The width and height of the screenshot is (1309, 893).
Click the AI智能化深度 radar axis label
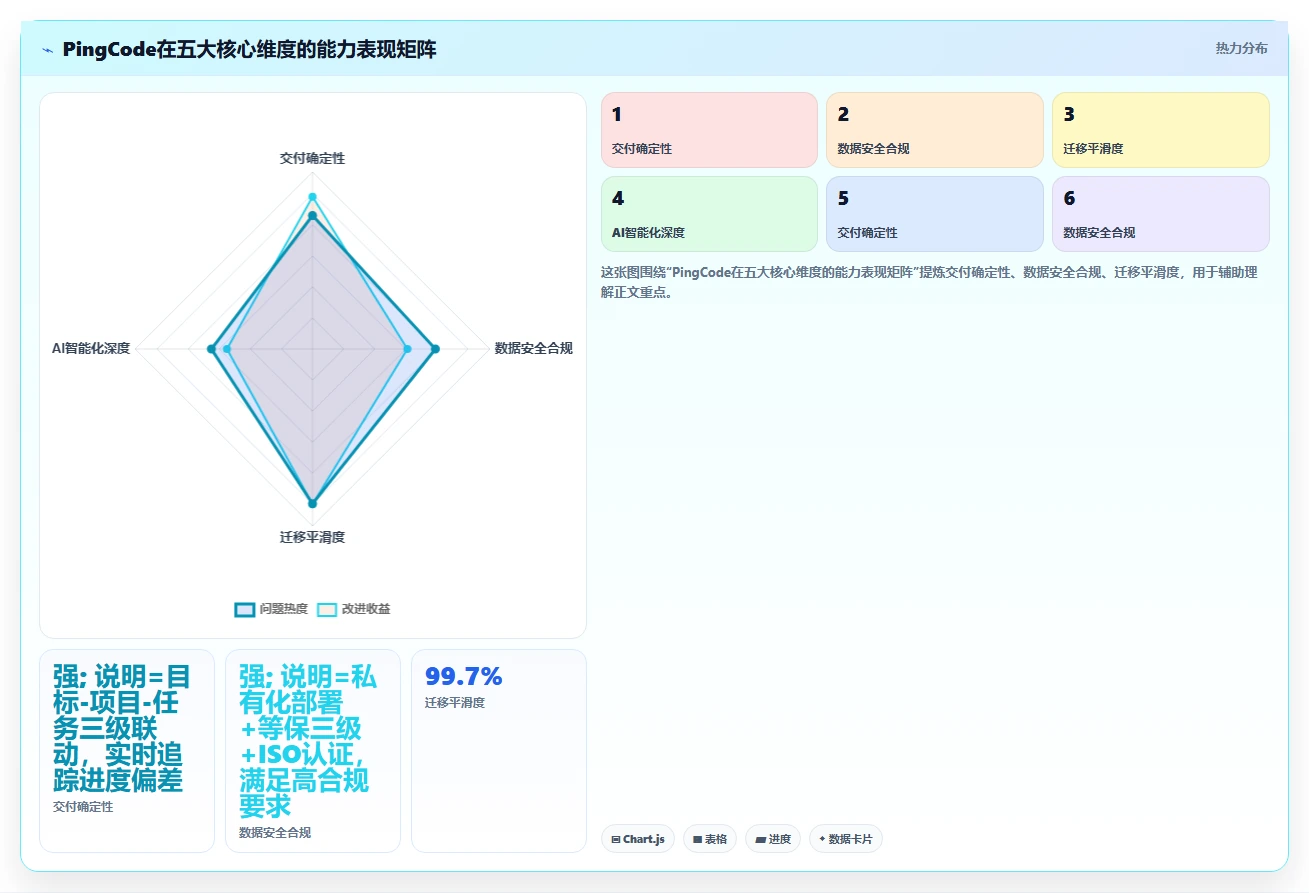(x=91, y=348)
